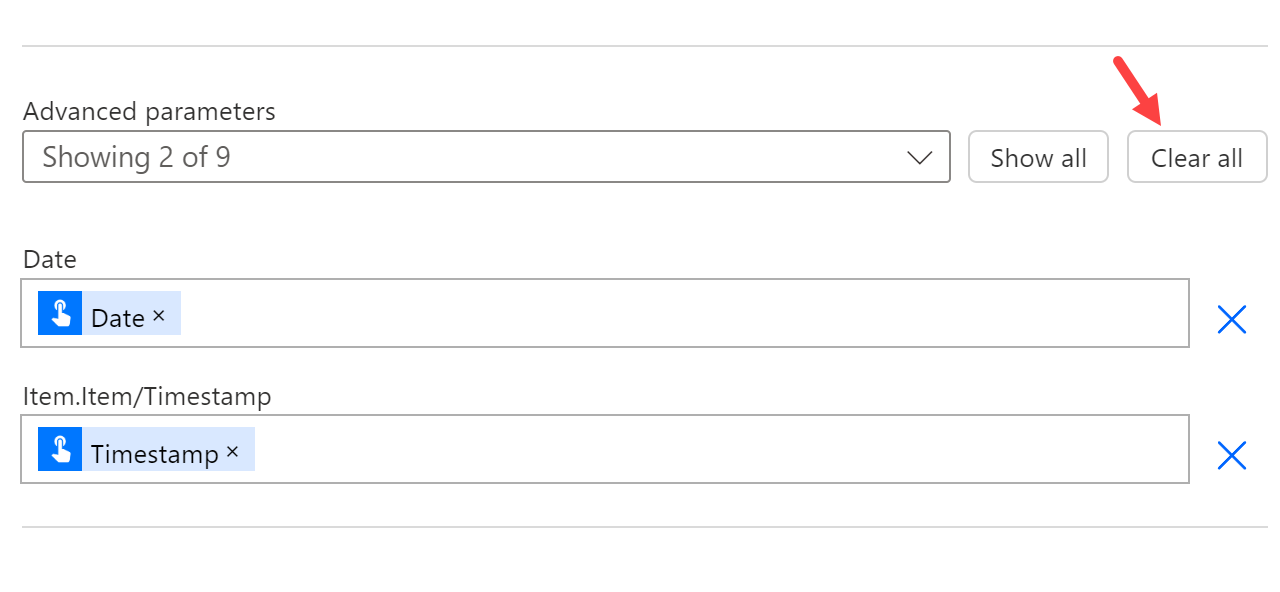Expand the Advanced parameters chevron arrow
The height and width of the screenshot is (592, 1280).
click(x=919, y=158)
